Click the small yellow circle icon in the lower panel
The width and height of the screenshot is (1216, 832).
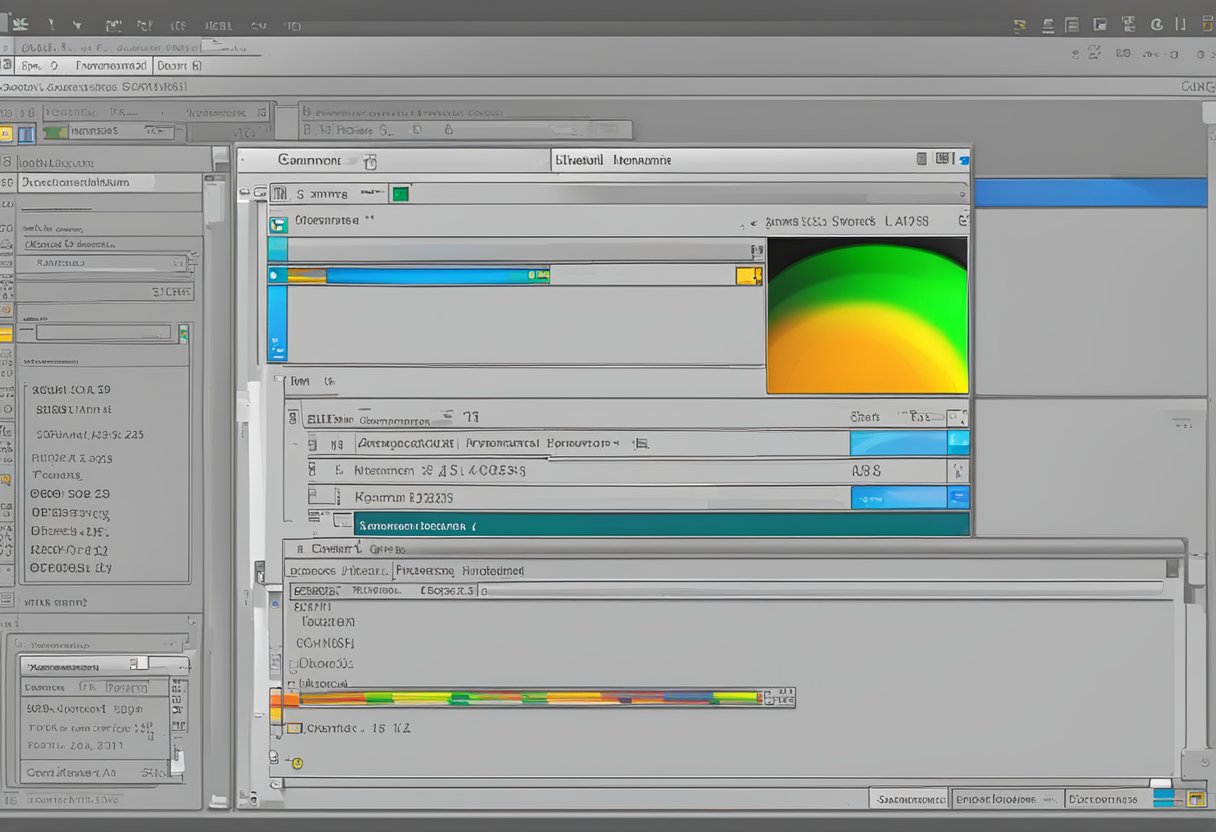pos(296,763)
